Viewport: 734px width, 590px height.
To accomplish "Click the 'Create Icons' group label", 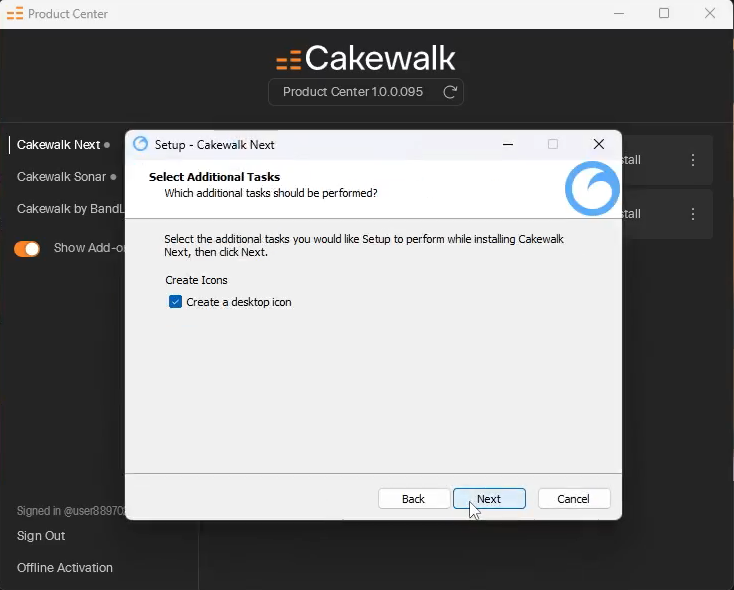I will [x=196, y=280].
